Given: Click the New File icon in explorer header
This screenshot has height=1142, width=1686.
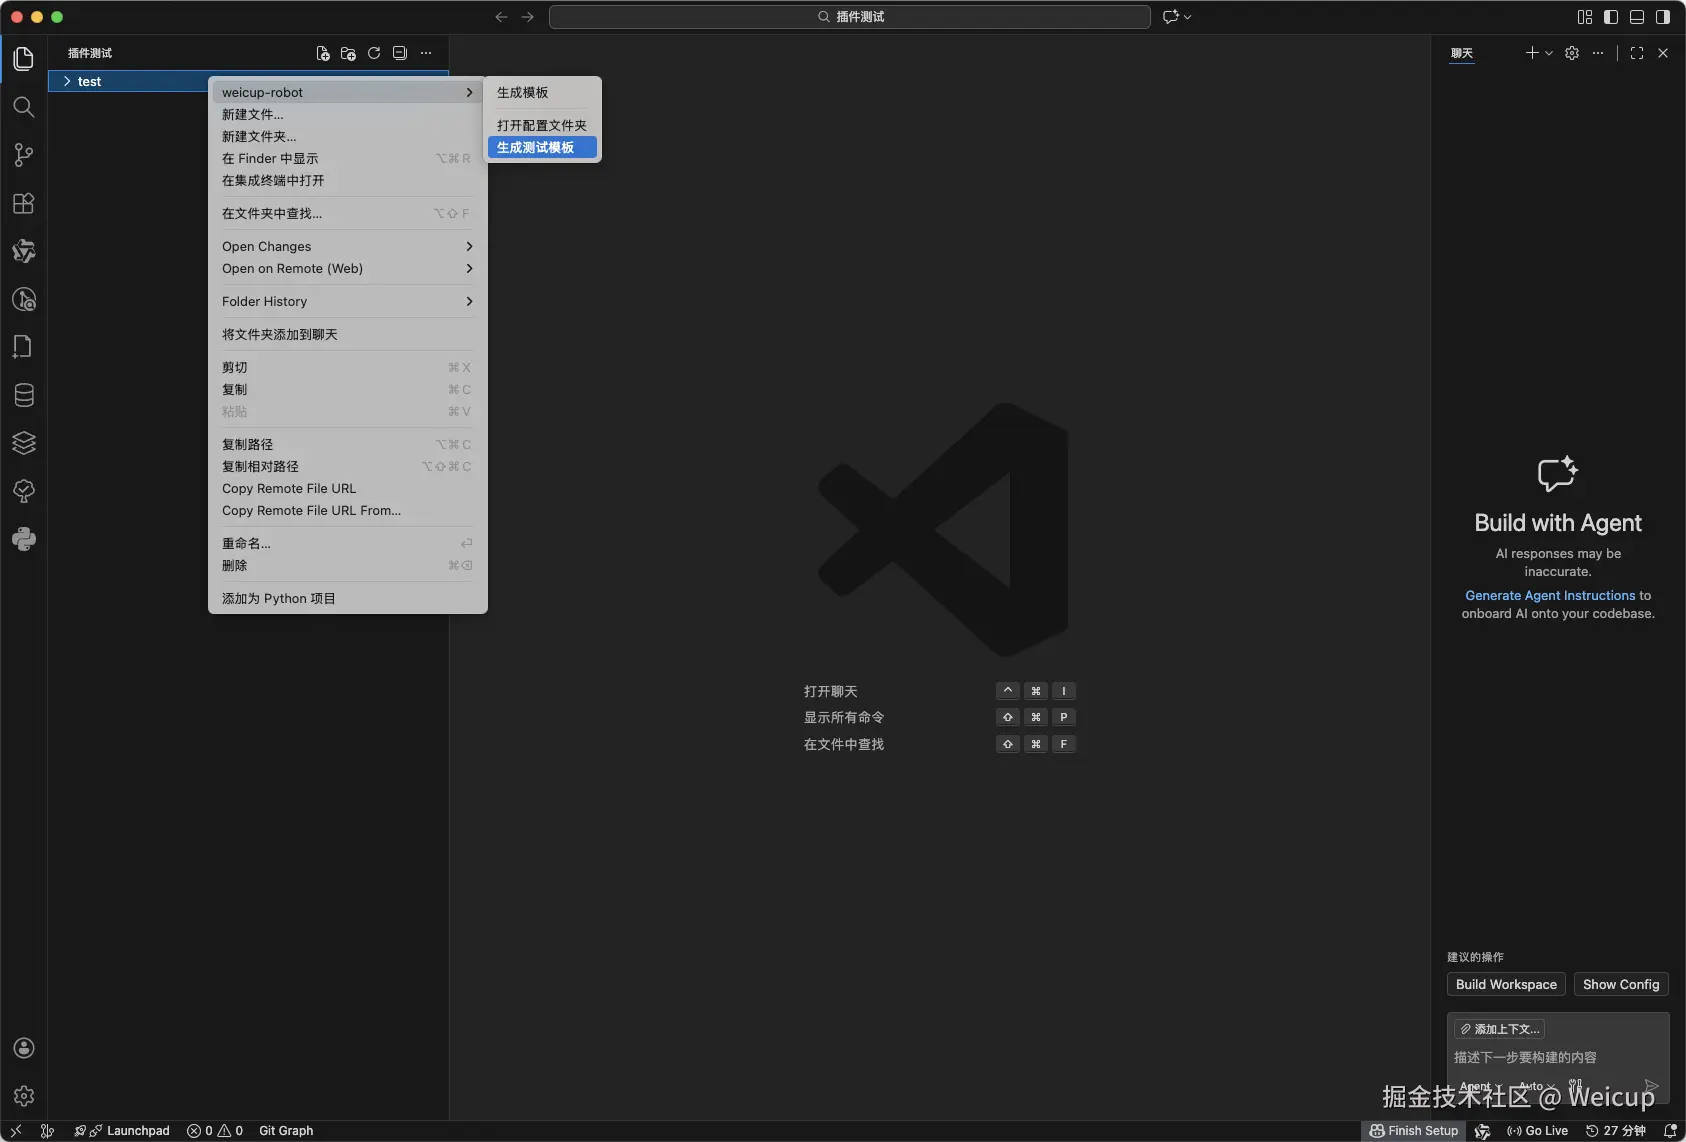Looking at the screenshot, I should 323,53.
